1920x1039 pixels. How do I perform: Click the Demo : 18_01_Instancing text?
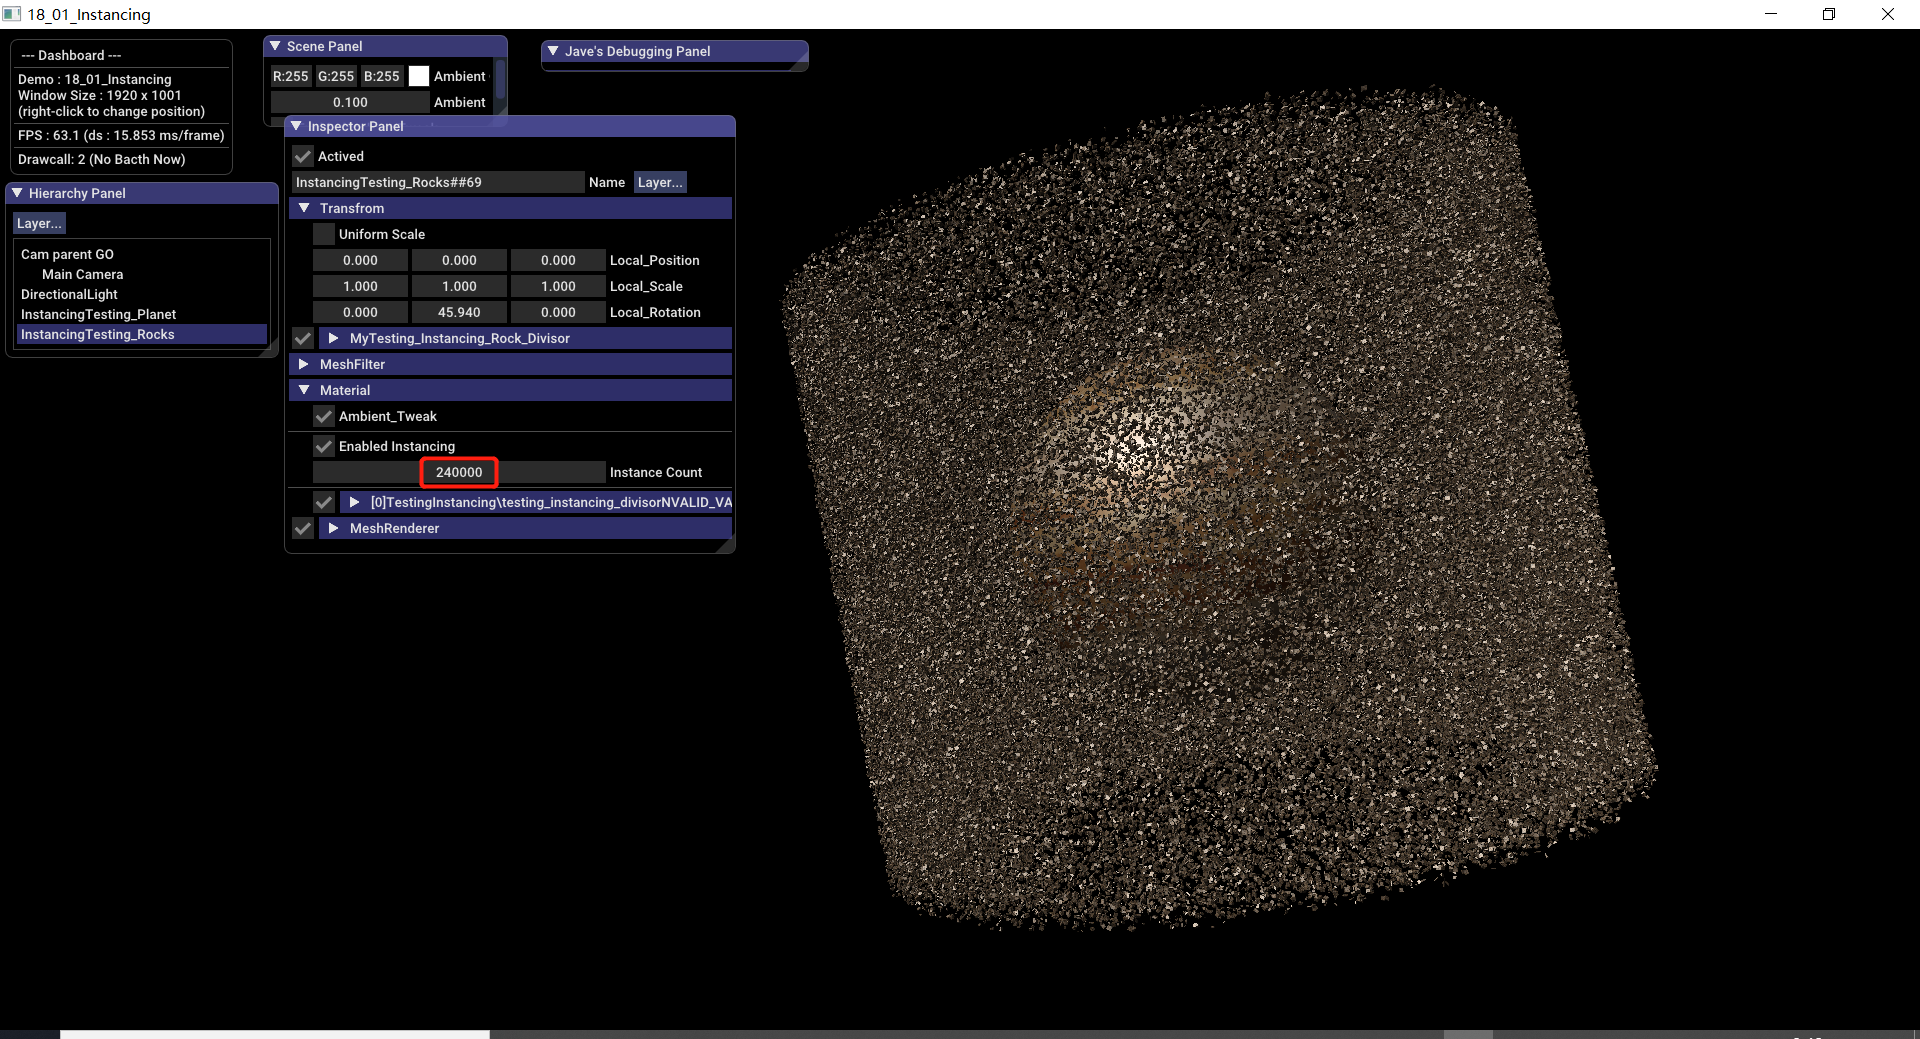[95, 79]
